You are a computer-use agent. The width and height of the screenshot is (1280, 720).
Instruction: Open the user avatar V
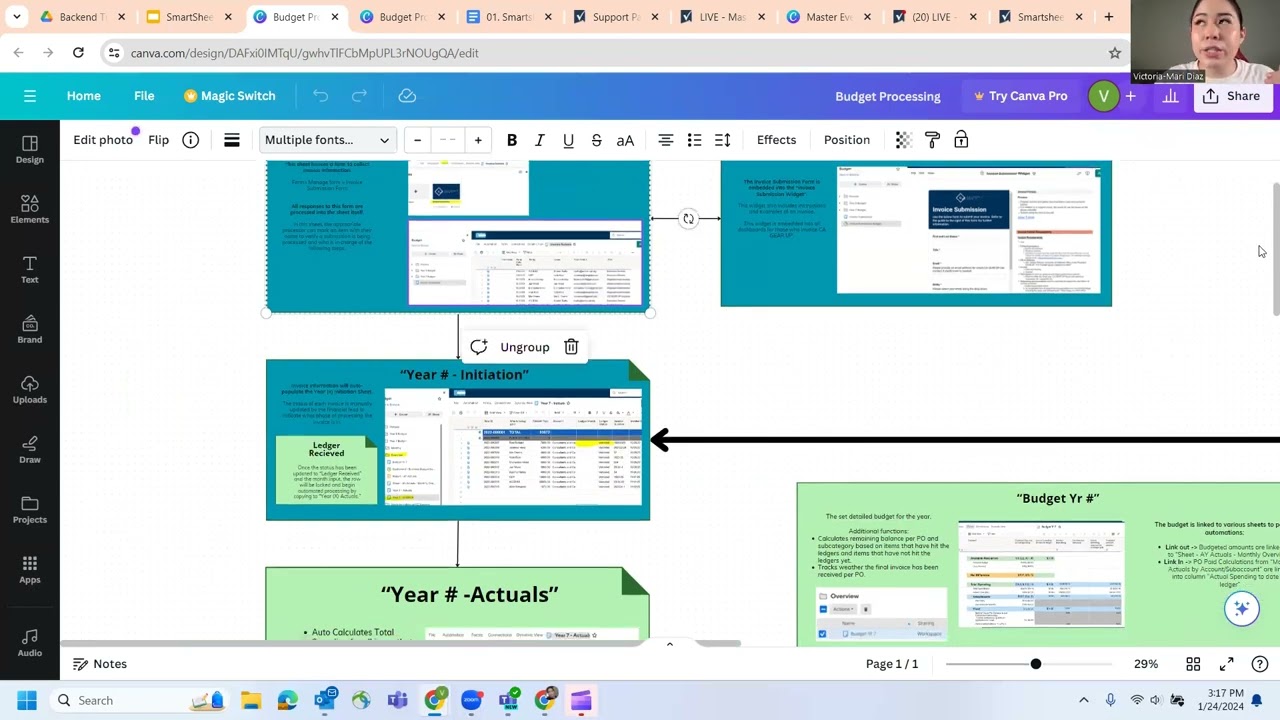coord(1103,96)
